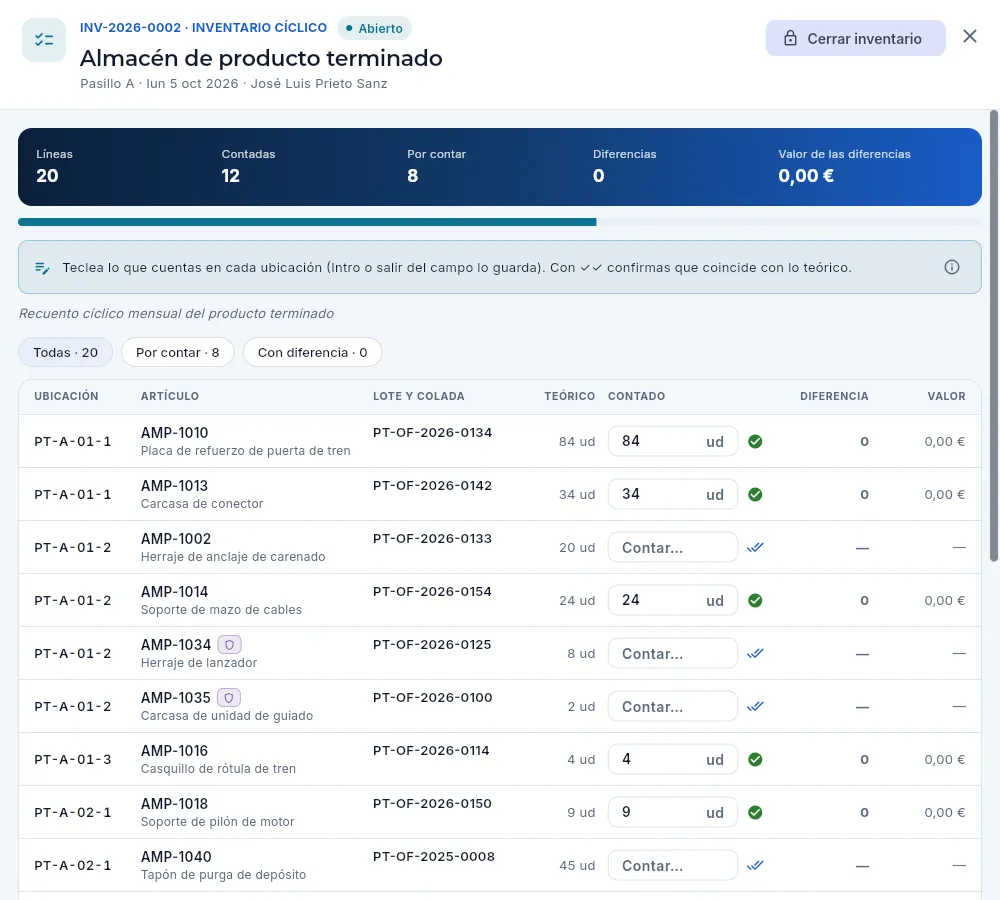Viewport: 1000px width, 900px height.
Task: Select the Todas · 20 filter
Action: (66, 352)
